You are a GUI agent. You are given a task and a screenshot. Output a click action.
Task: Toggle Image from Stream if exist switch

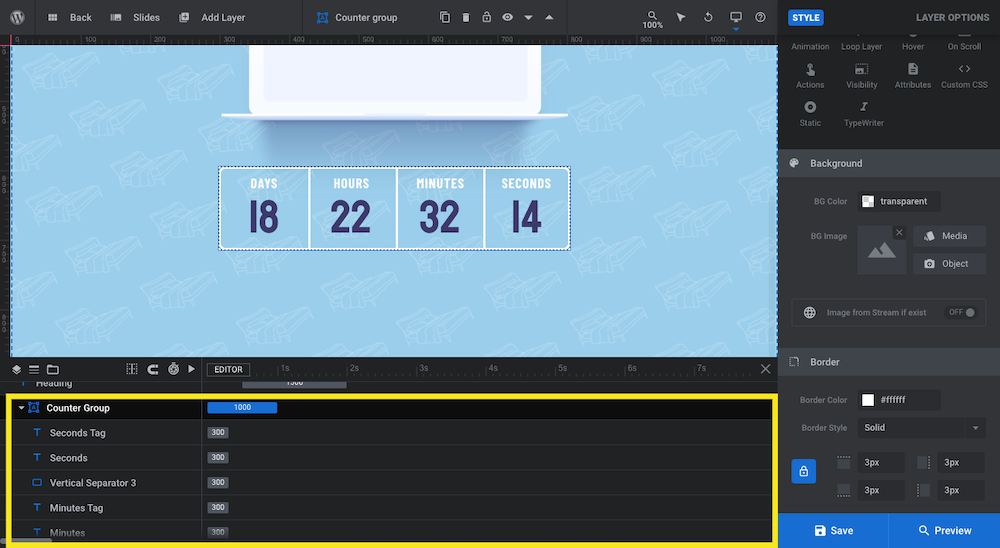(x=962, y=313)
